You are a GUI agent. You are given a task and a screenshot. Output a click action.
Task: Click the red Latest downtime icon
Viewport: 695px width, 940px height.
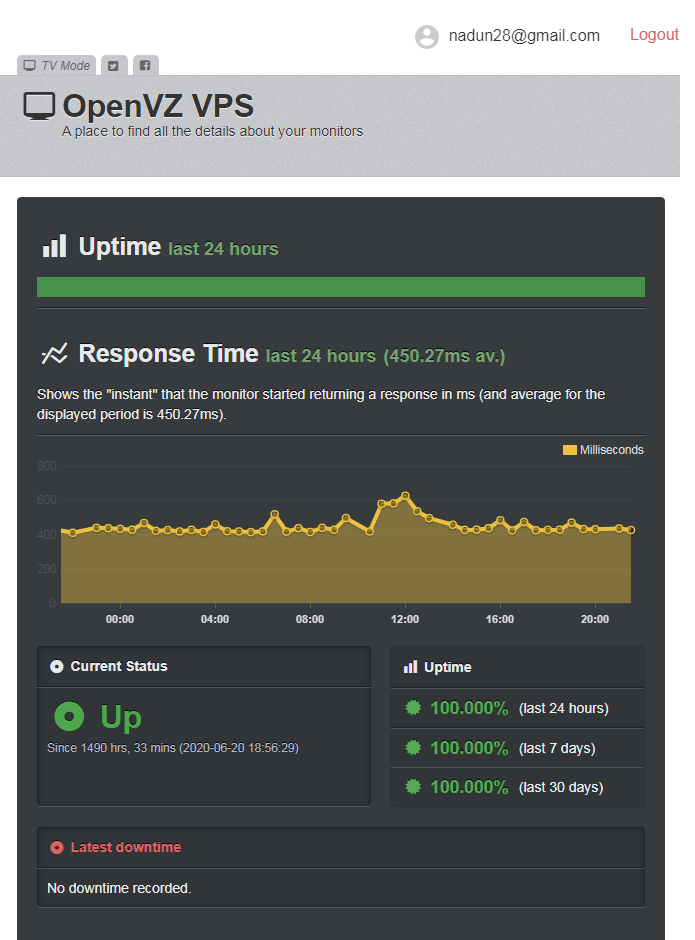(57, 848)
